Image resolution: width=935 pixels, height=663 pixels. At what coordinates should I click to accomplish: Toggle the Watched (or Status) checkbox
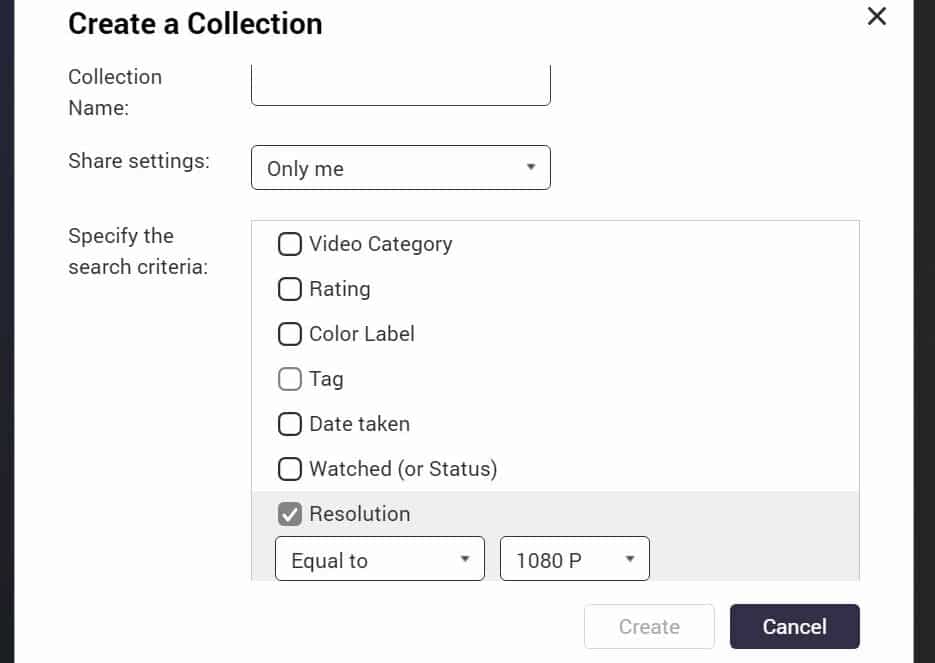click(x=290, y=469)
